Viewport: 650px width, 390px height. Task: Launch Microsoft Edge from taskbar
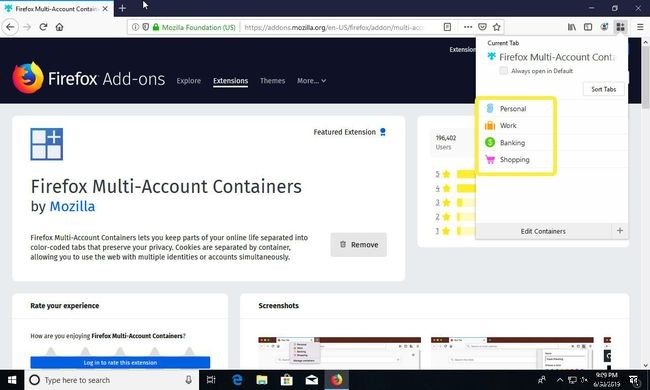[x=237, y=380]
